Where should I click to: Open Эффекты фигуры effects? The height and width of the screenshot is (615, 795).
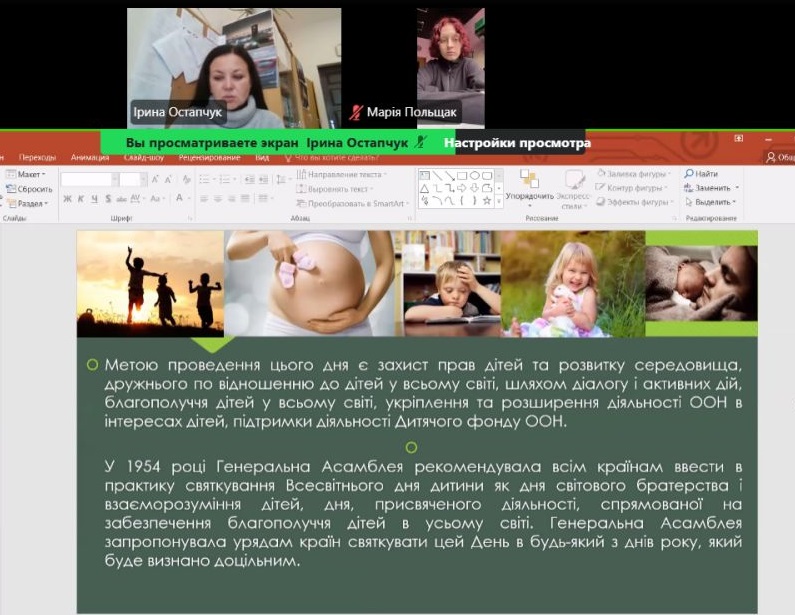(635, 202)
